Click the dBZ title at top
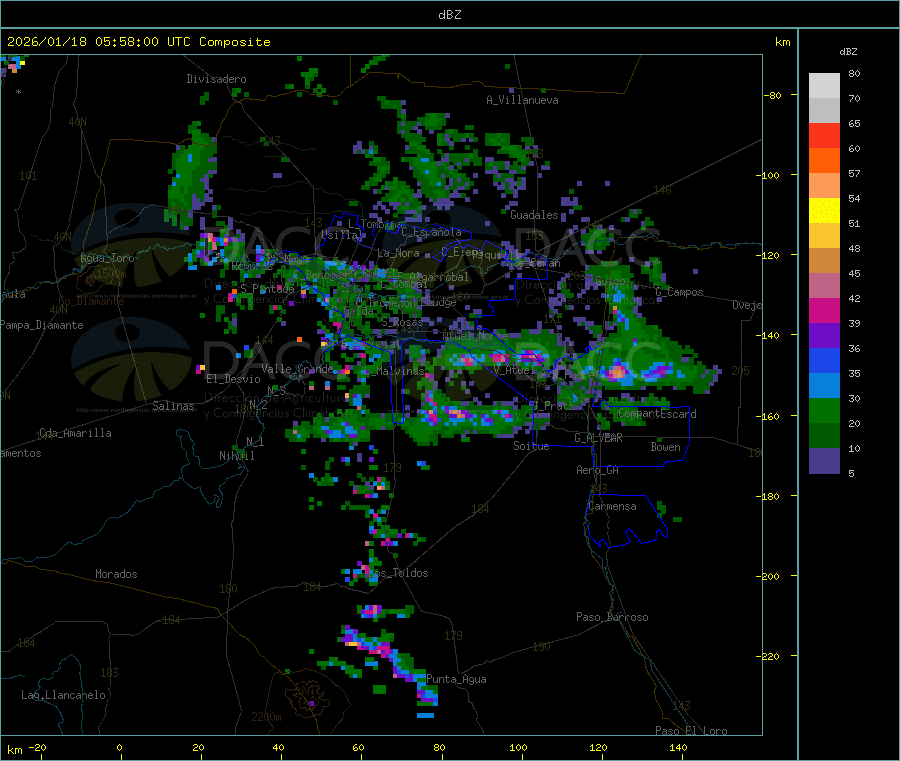900x761 pixels. [x=449, y=15]
